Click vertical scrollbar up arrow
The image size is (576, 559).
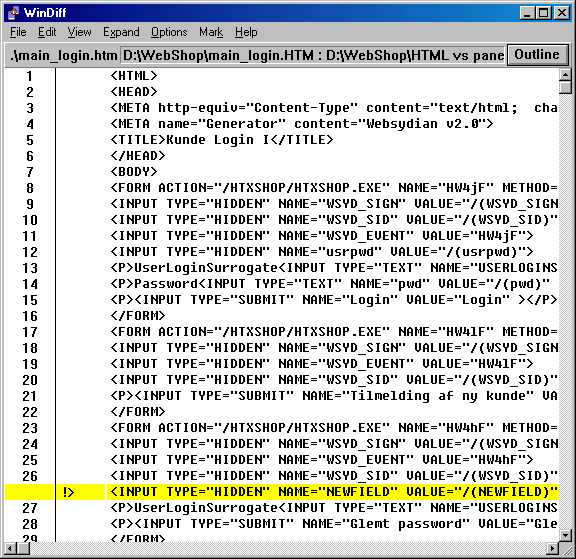pos(565,75)
